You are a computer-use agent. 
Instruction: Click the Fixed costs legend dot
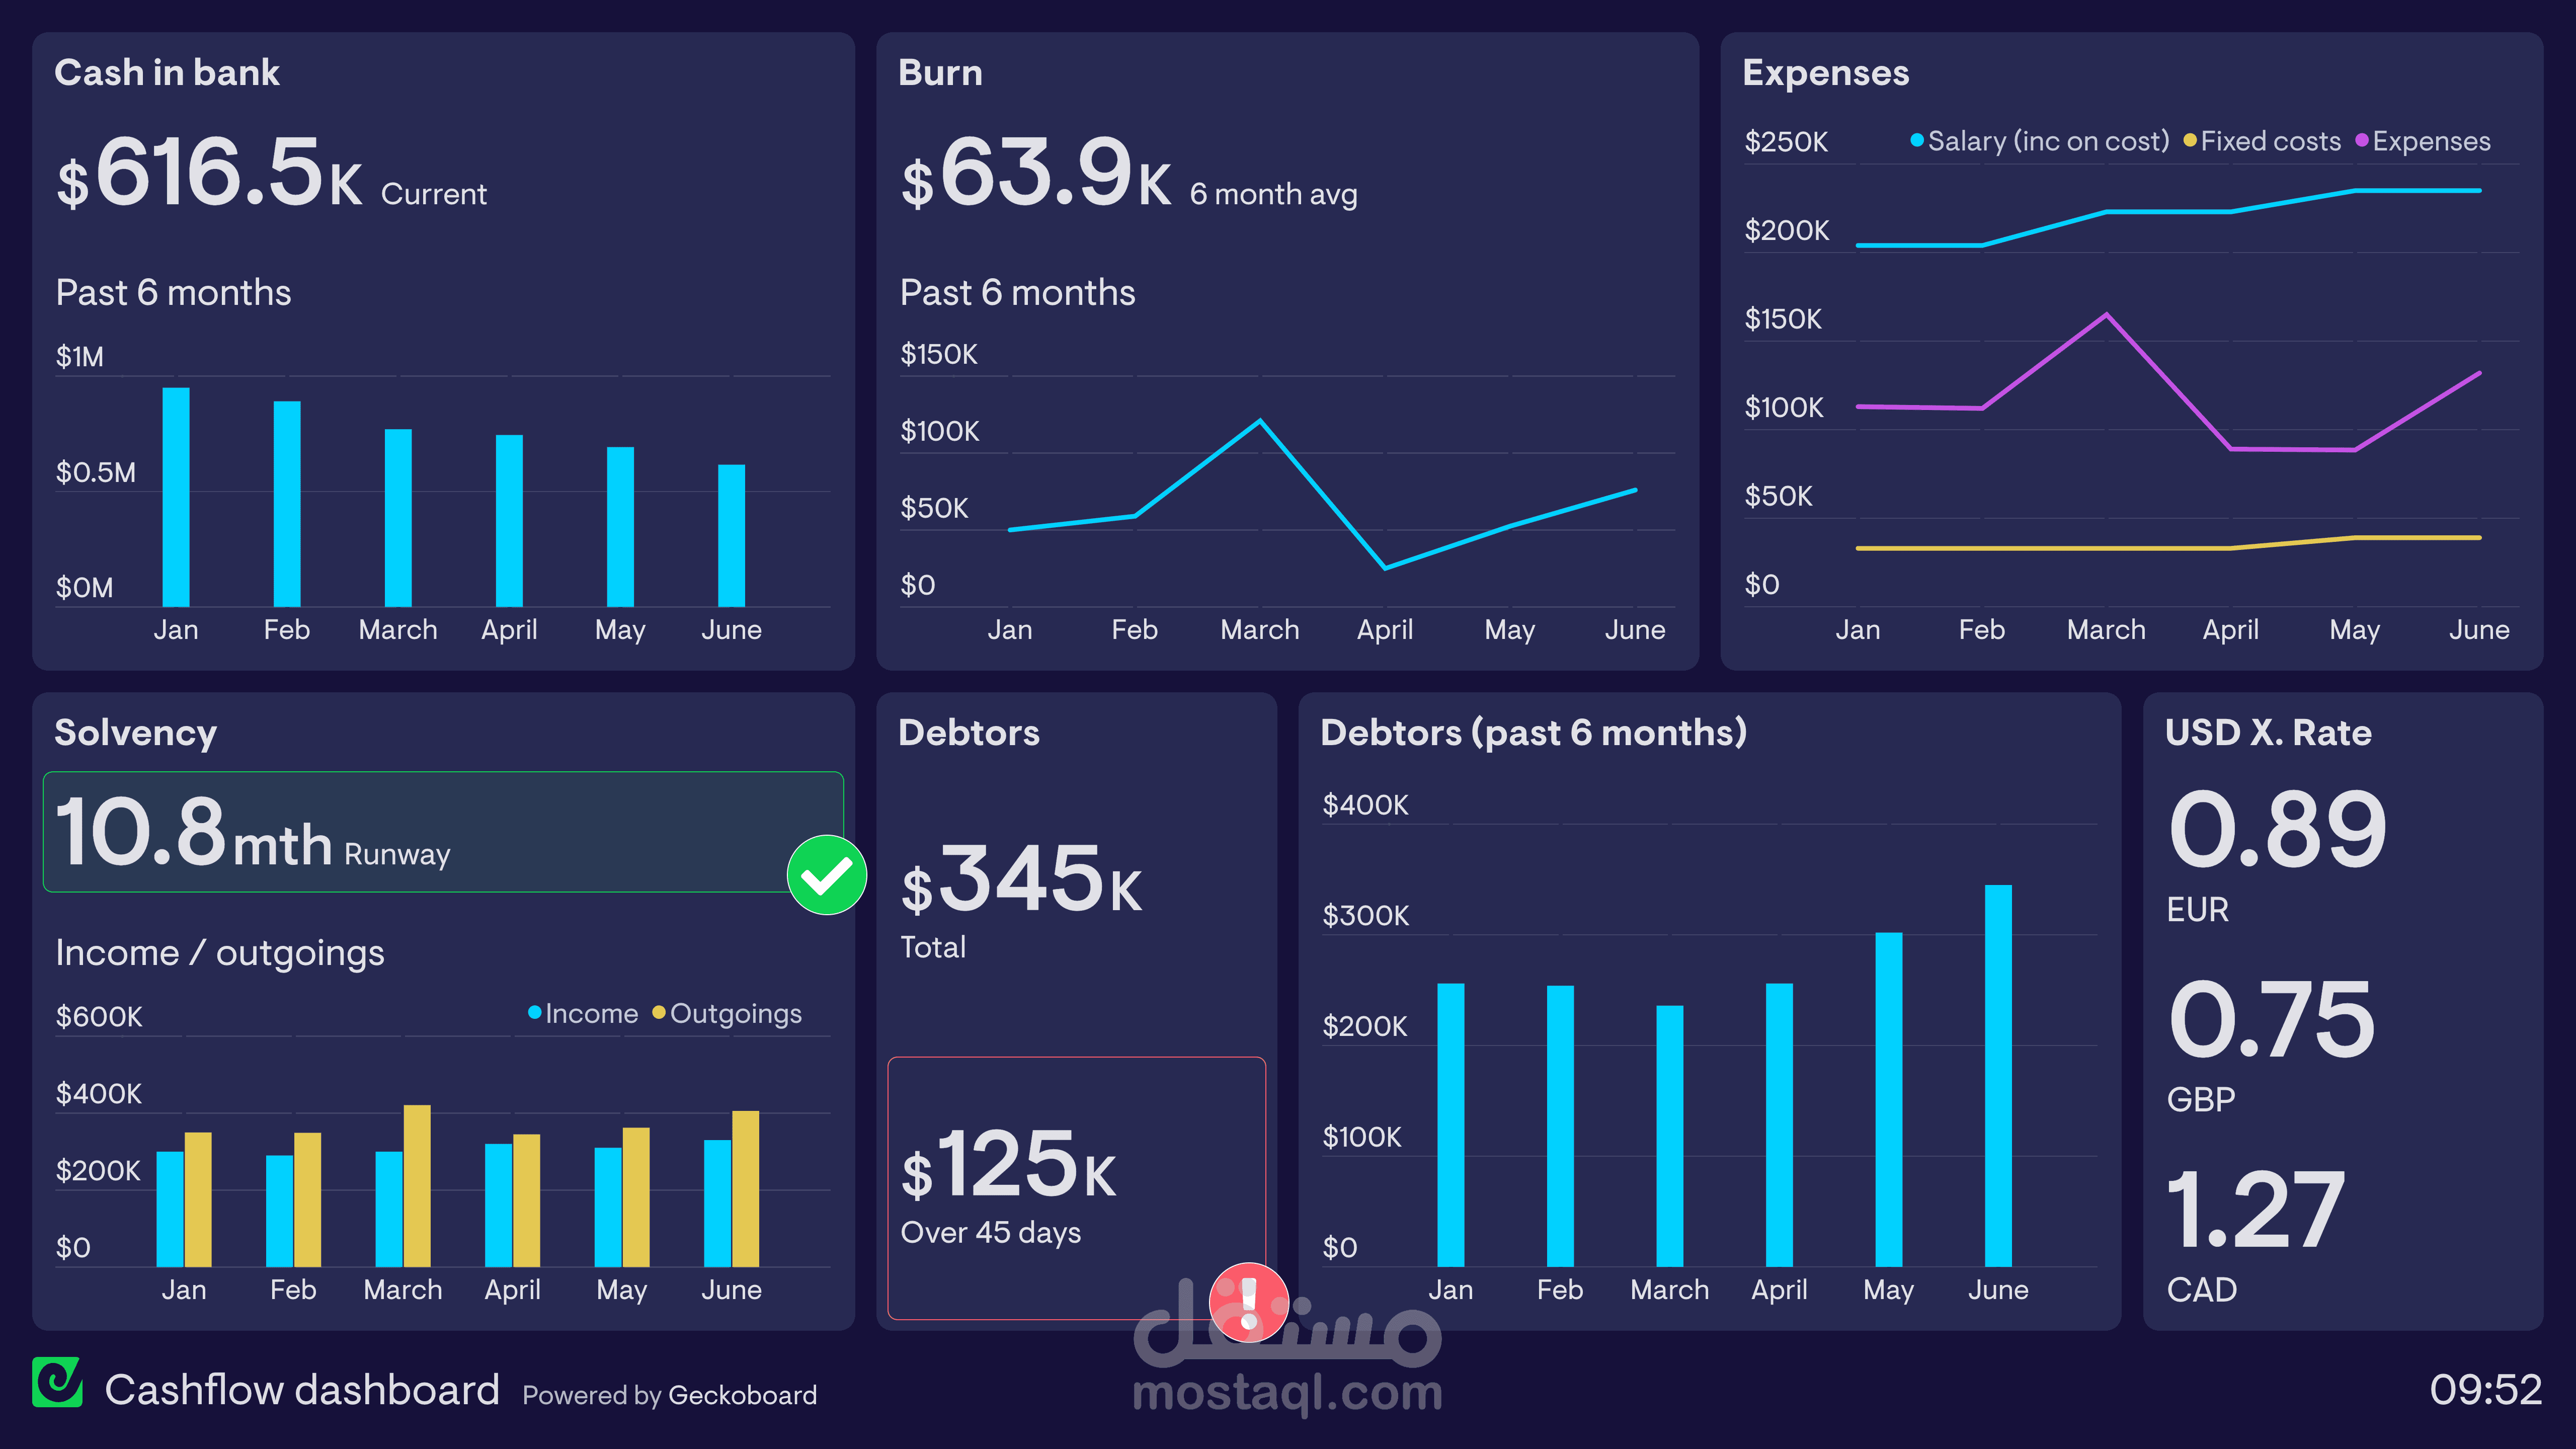2190,140
